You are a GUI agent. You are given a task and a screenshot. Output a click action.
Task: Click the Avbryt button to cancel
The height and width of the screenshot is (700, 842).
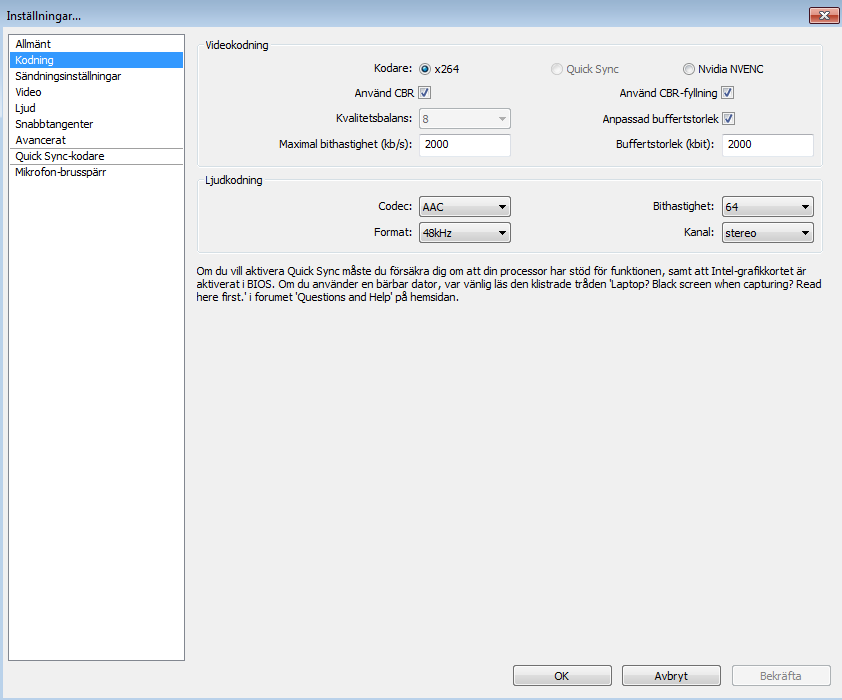click(x=670, y=676)
